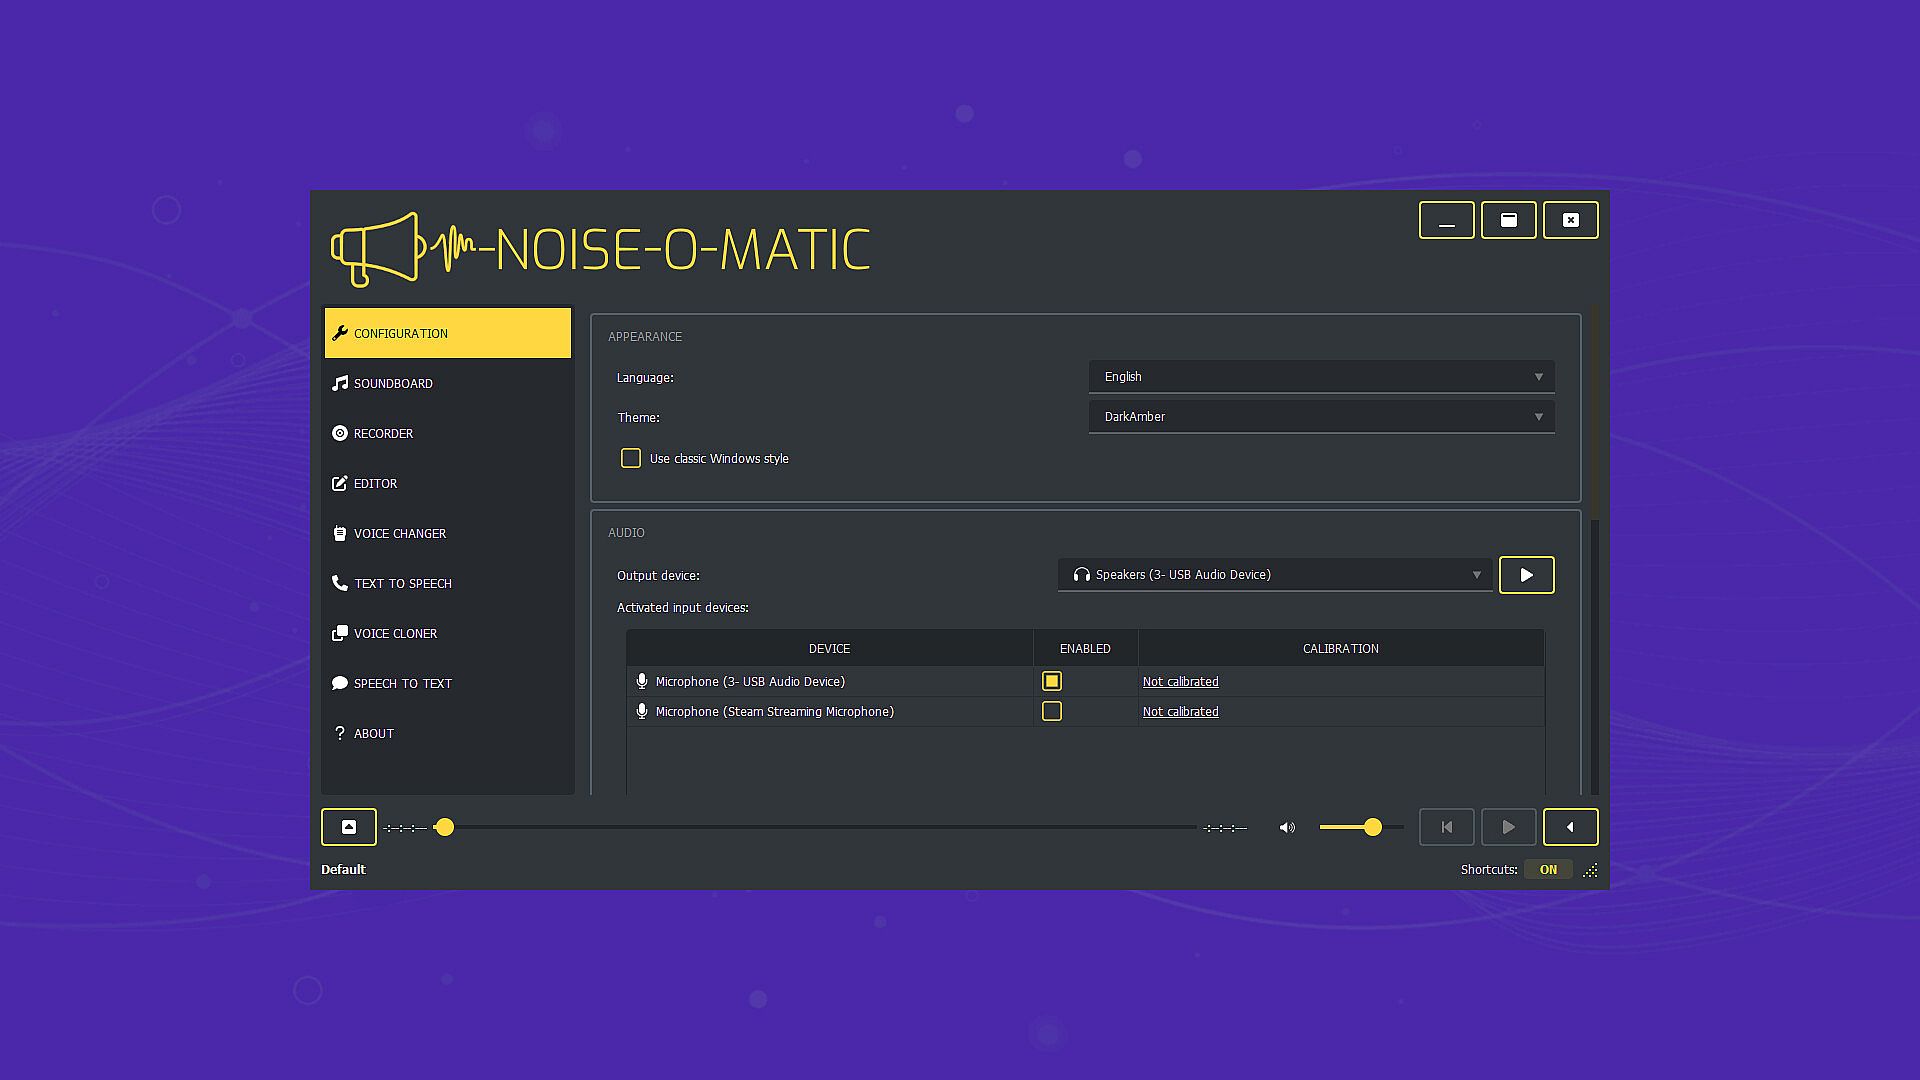The height and width of the screenshot is (1080, 1920).
Task: Click the eject icon button at bottom left
Action: coord(348,827)
